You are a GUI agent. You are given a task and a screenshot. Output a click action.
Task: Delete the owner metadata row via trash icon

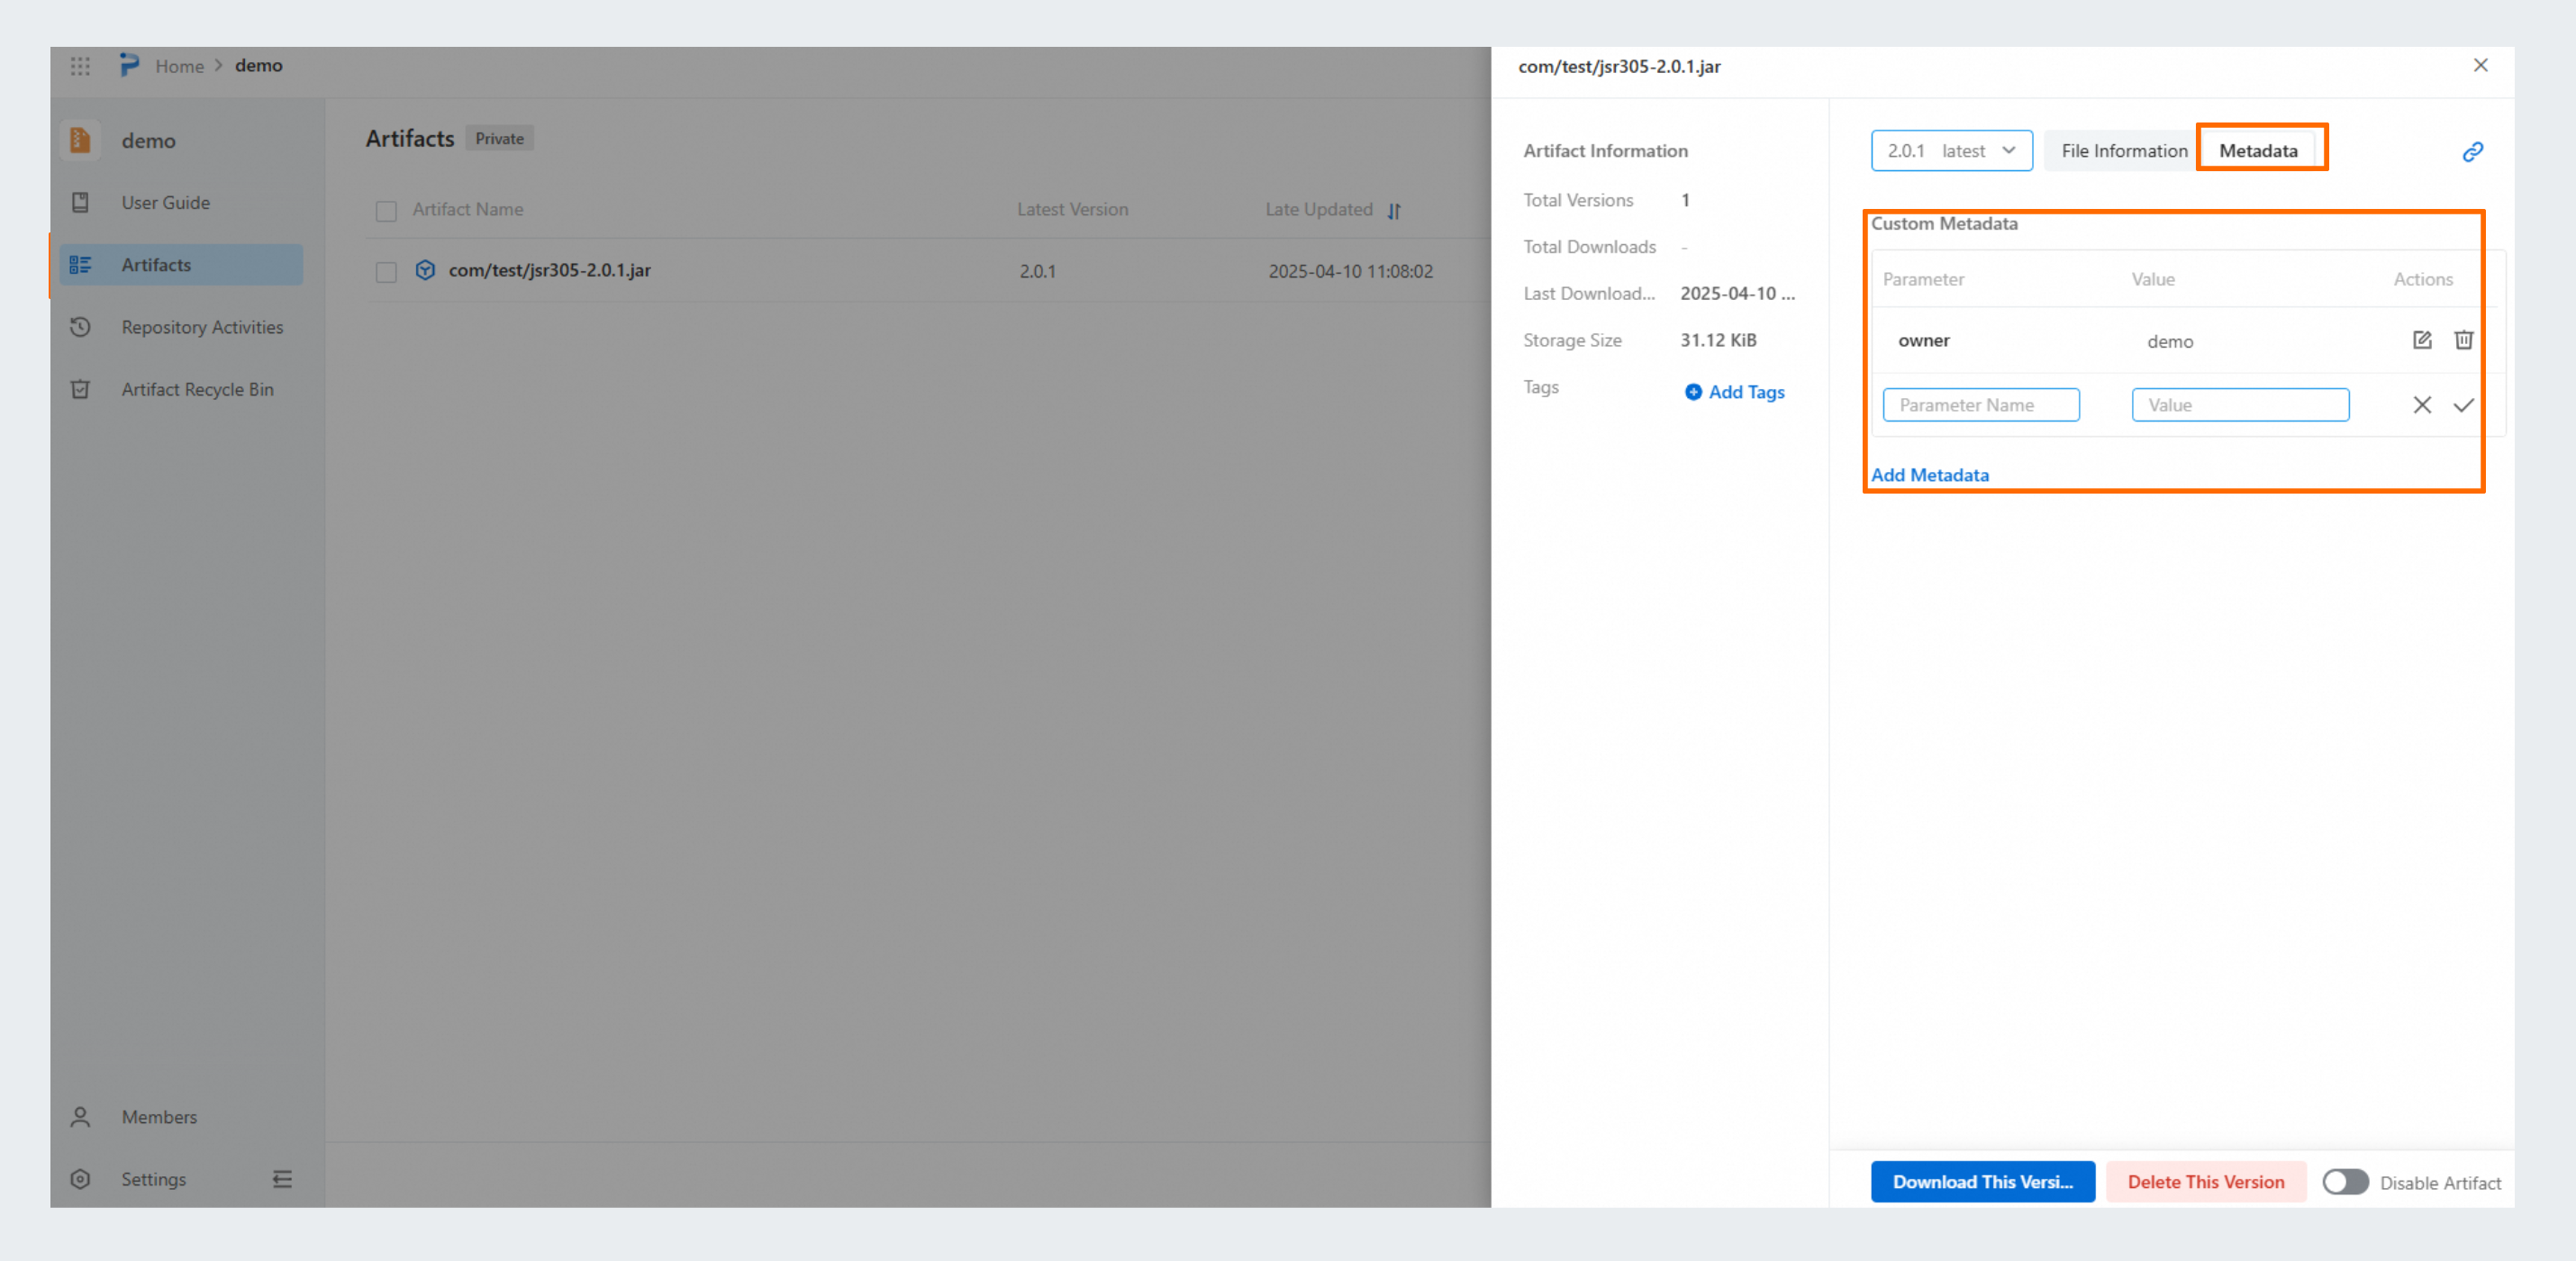coord(2463,340)
